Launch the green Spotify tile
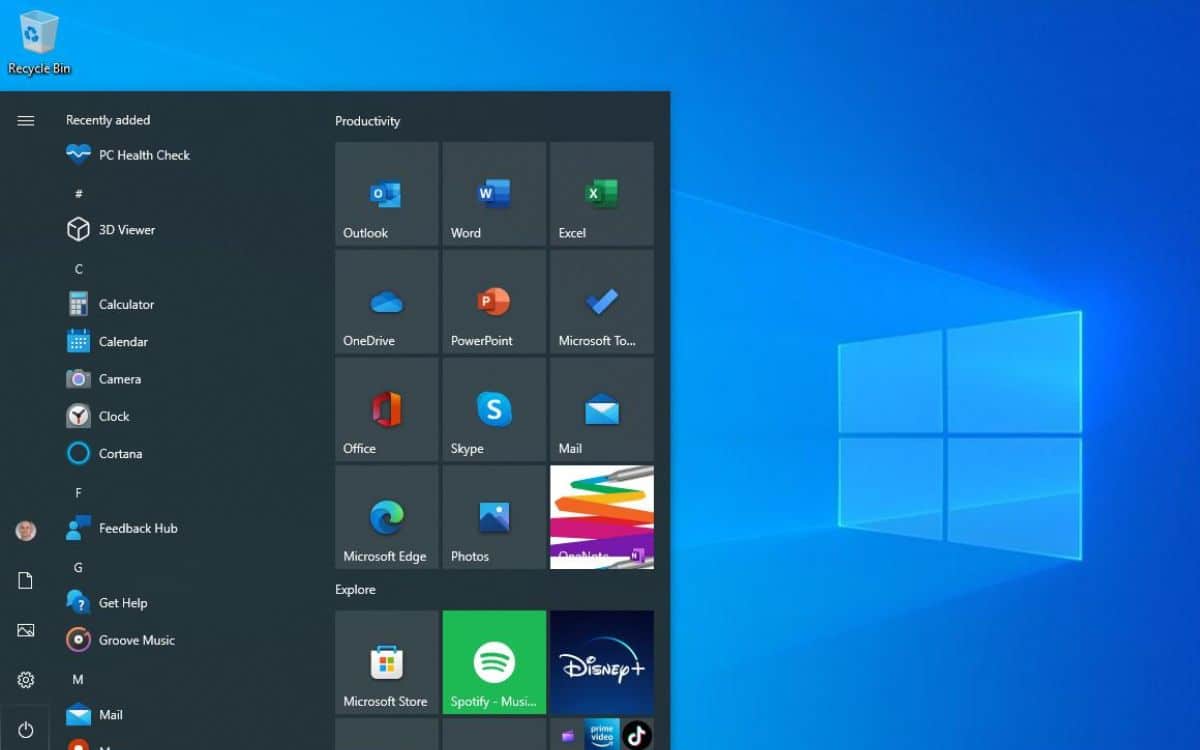 [x=494, y=662]
